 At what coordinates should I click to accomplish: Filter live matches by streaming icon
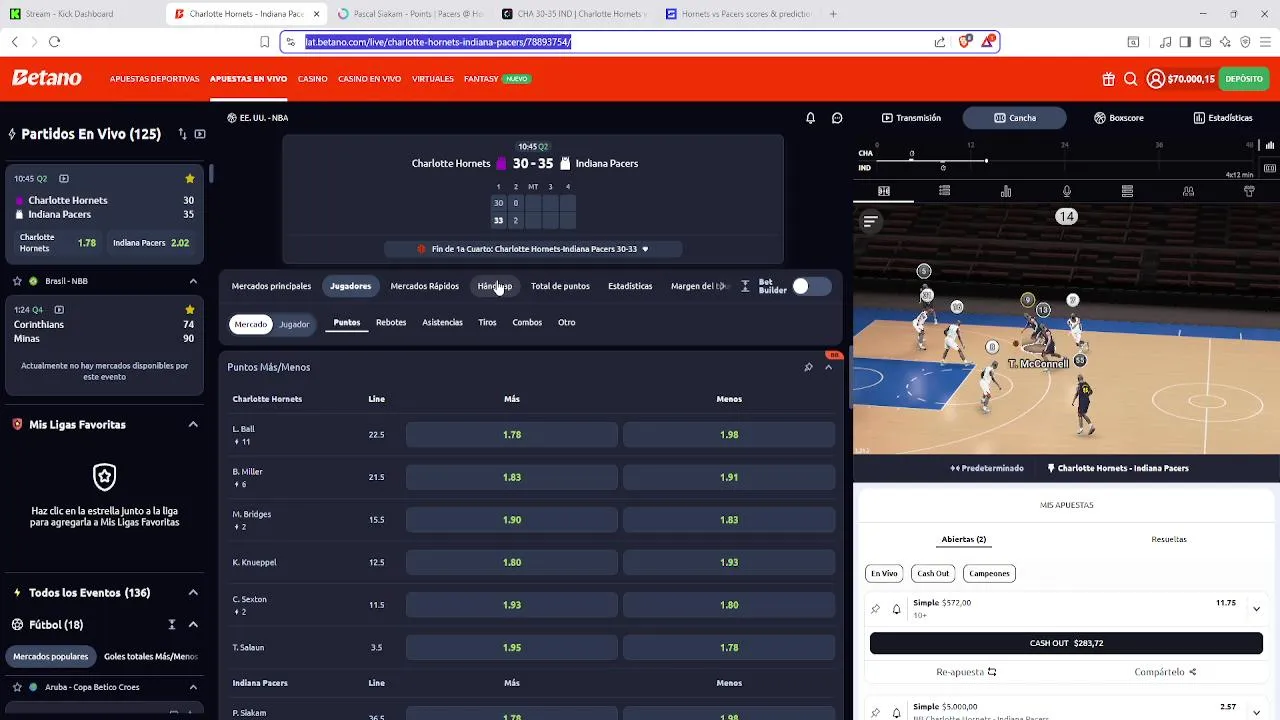[200, 134]
